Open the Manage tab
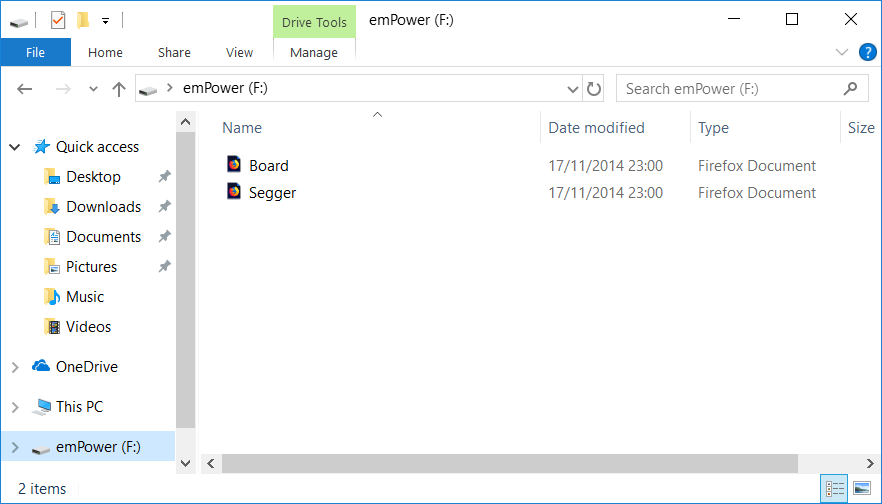This screenshot has width=882, height=504. coord(314,52)
